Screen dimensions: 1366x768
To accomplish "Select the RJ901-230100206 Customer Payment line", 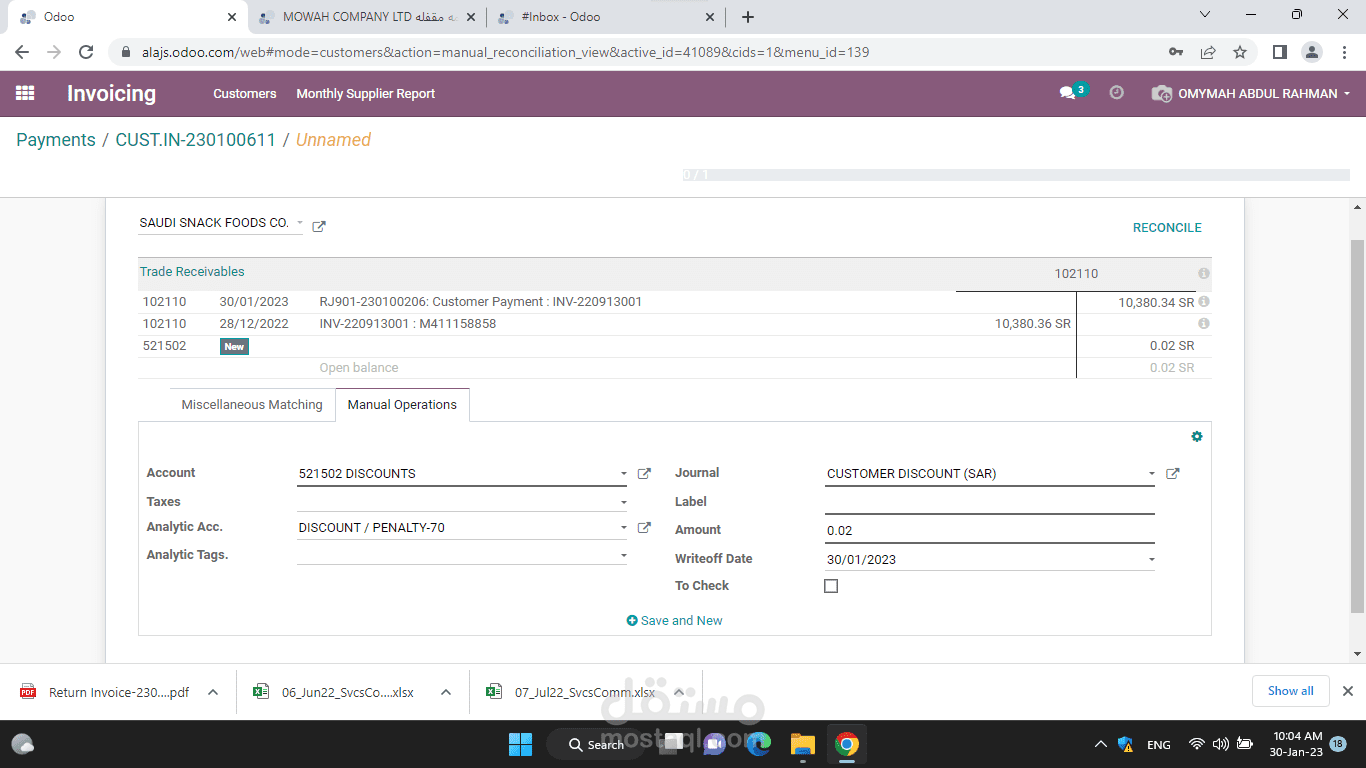I will tap(675, 301).
